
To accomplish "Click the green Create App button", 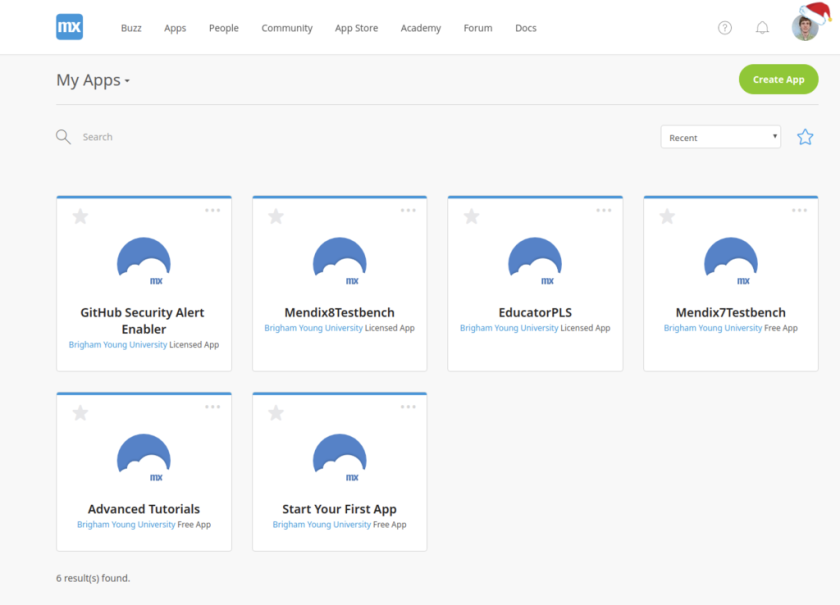I will [778, 79].
